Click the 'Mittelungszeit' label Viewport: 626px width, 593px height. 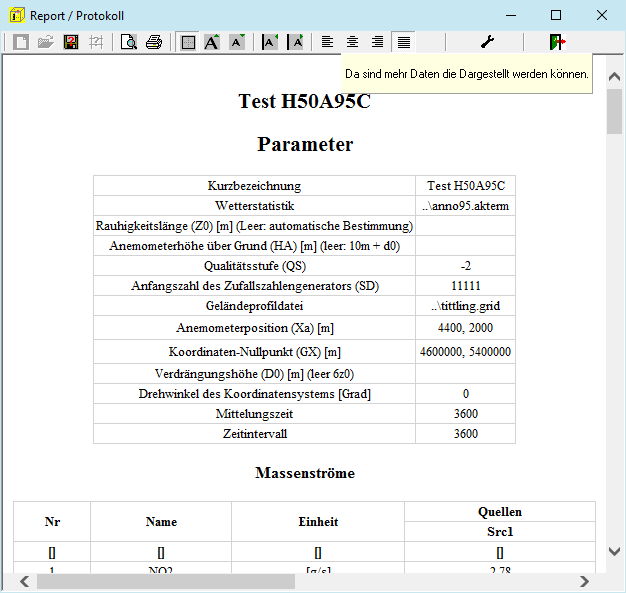tap(254, 414)
